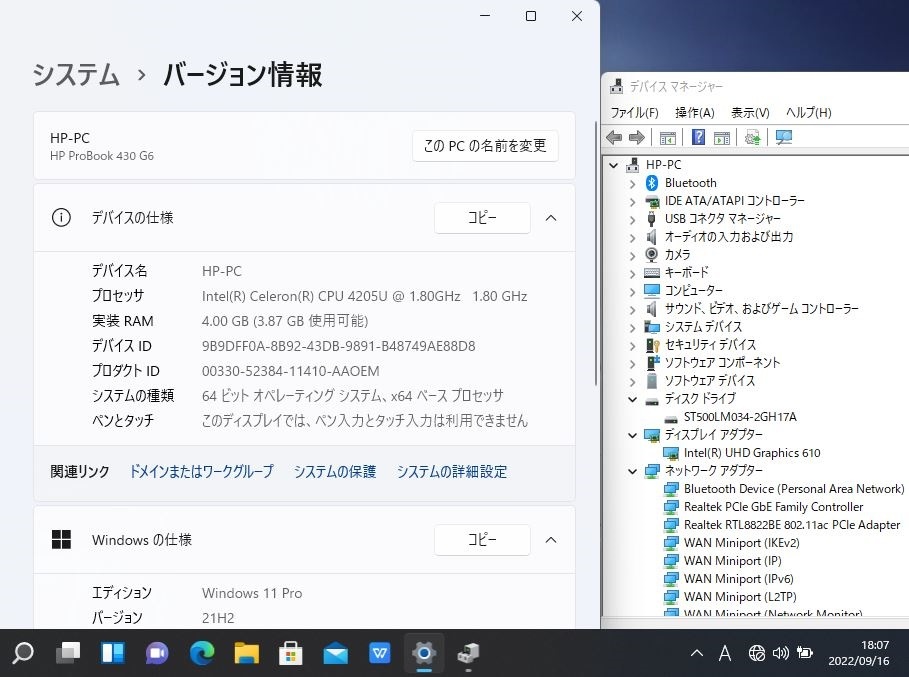
Task: Open the Chat (Teams) taskbar icon
Action: 157,653
